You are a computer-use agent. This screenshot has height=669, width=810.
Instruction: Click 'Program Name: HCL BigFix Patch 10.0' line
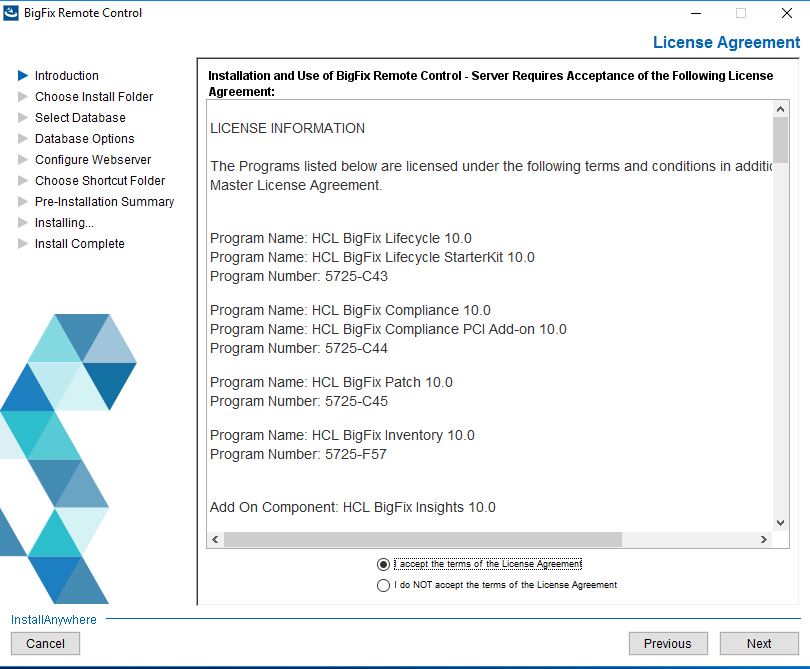(x=331, y=382)
